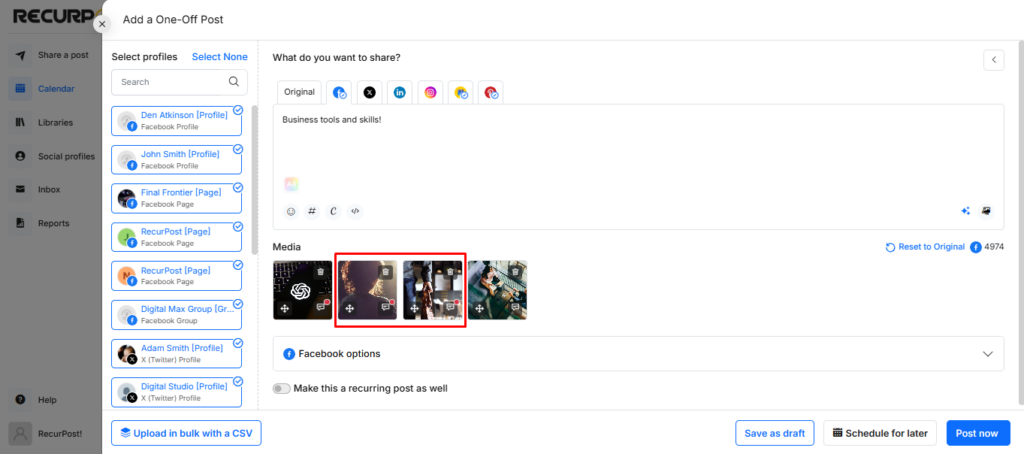
Task: Expand the Facebook options section
Action: [x=638, y=353]
